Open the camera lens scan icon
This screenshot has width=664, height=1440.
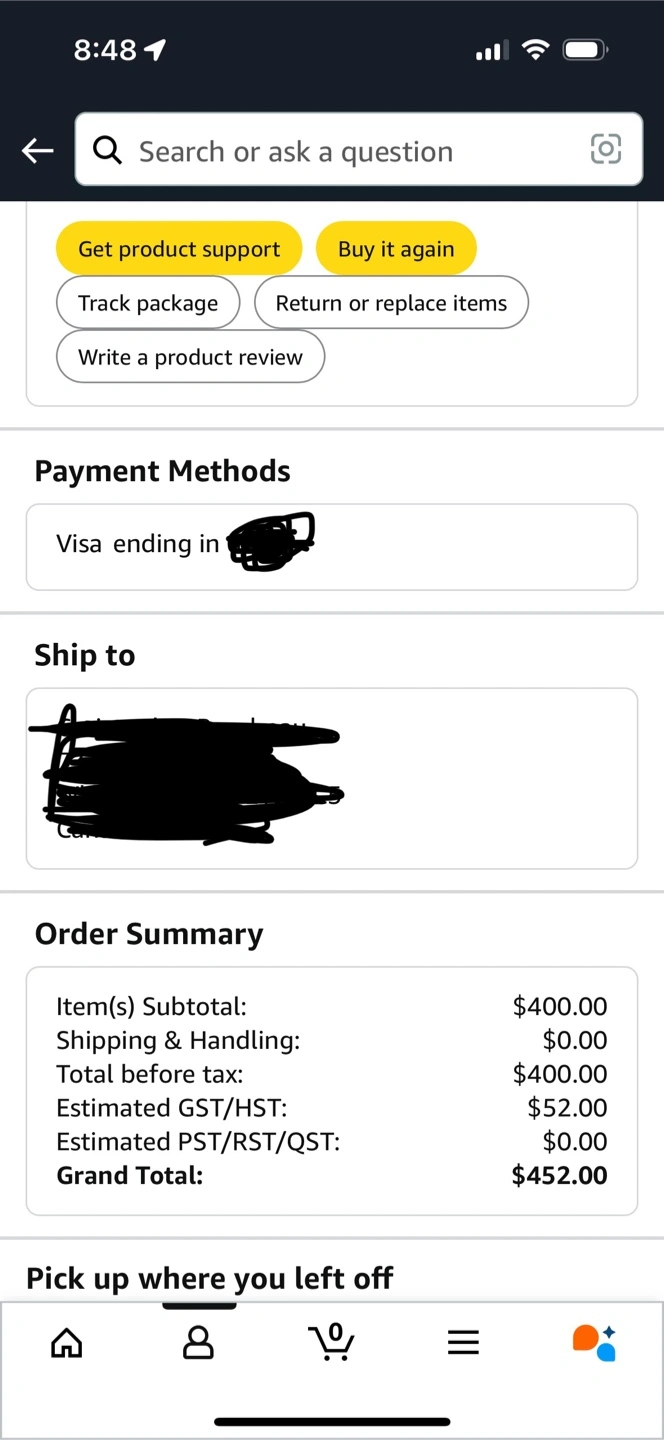point(606,150)
